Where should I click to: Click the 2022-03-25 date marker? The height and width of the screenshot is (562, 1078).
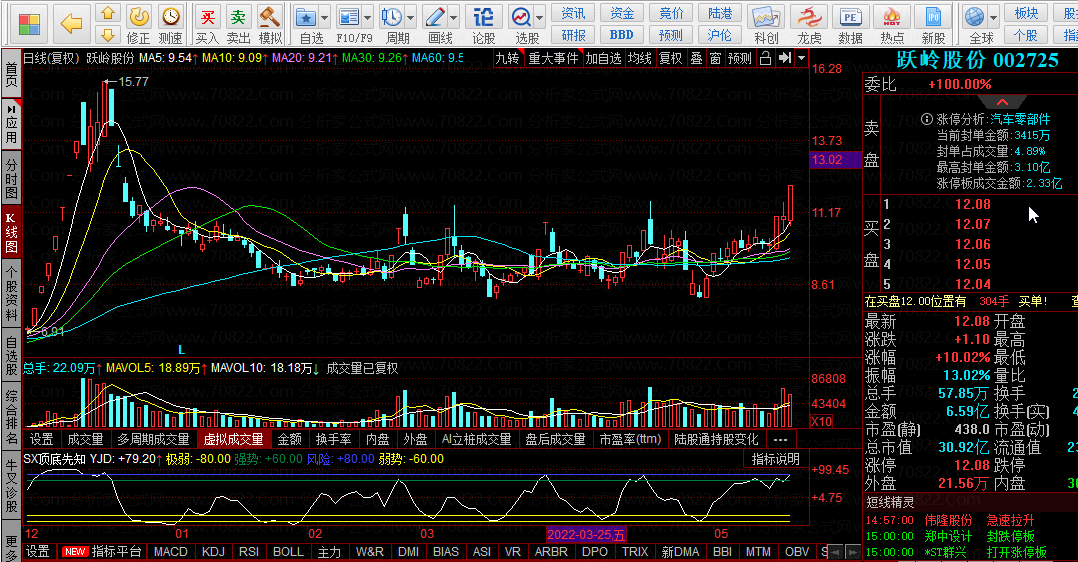(x=586, y=534)
